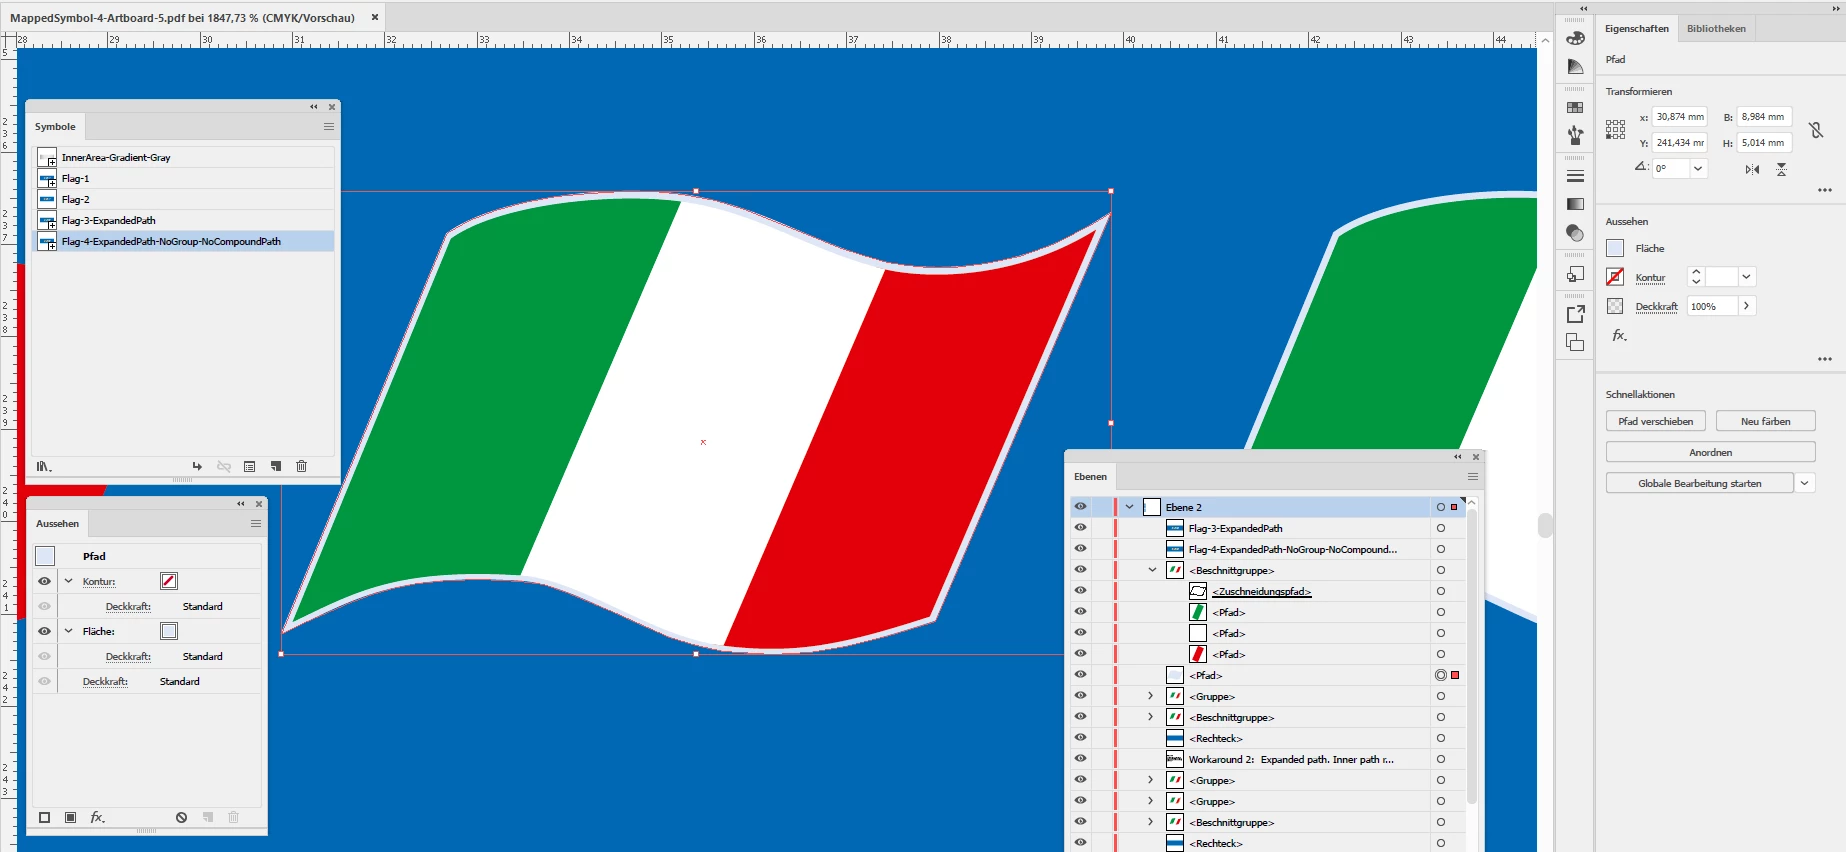Open Ebenen panel flyout menu

1473,477
